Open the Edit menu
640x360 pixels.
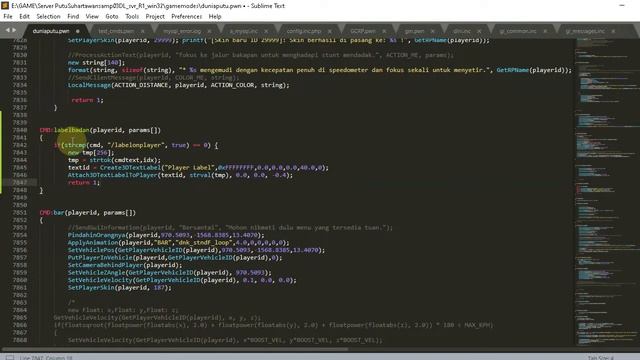24,16
